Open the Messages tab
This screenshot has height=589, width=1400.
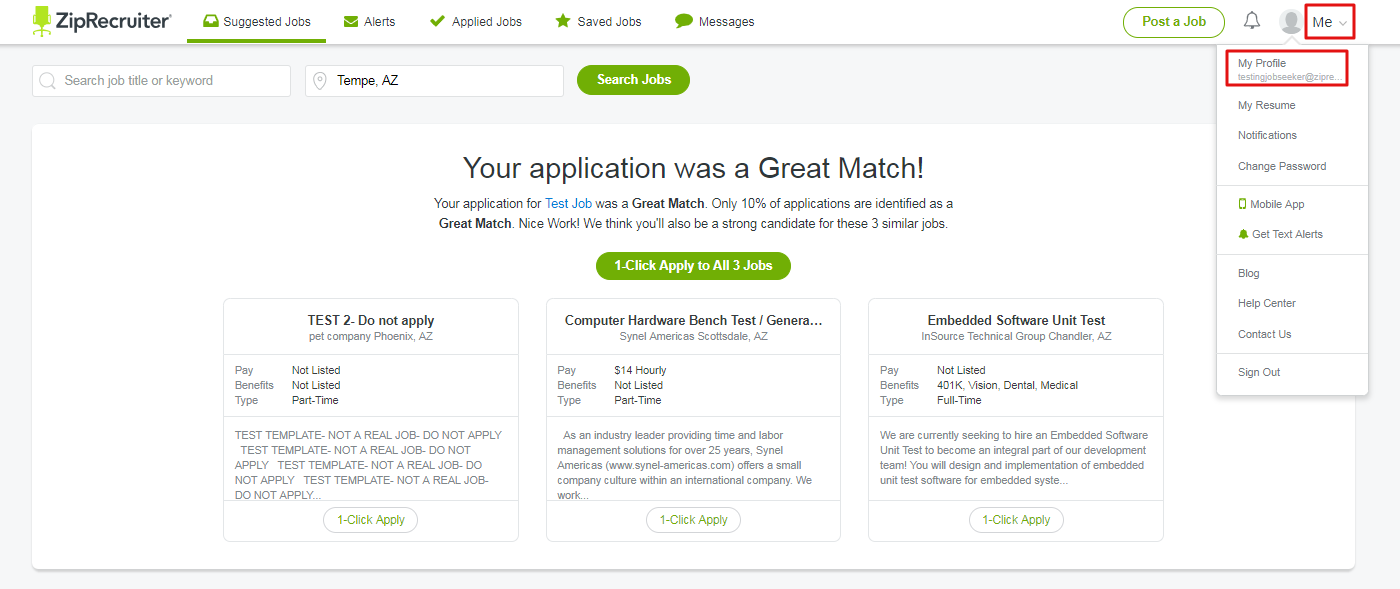714,22
